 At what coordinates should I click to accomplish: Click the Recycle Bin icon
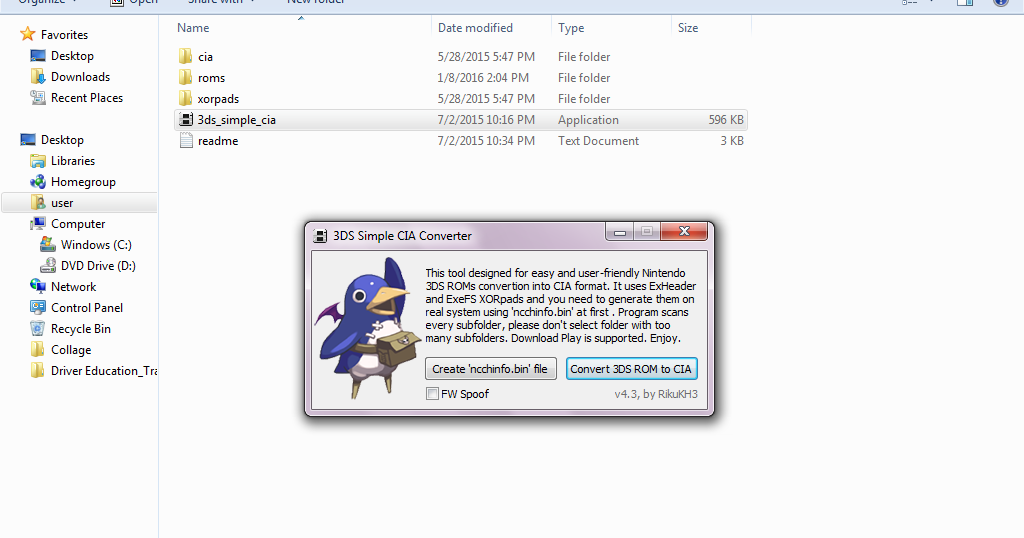[38, 328]
